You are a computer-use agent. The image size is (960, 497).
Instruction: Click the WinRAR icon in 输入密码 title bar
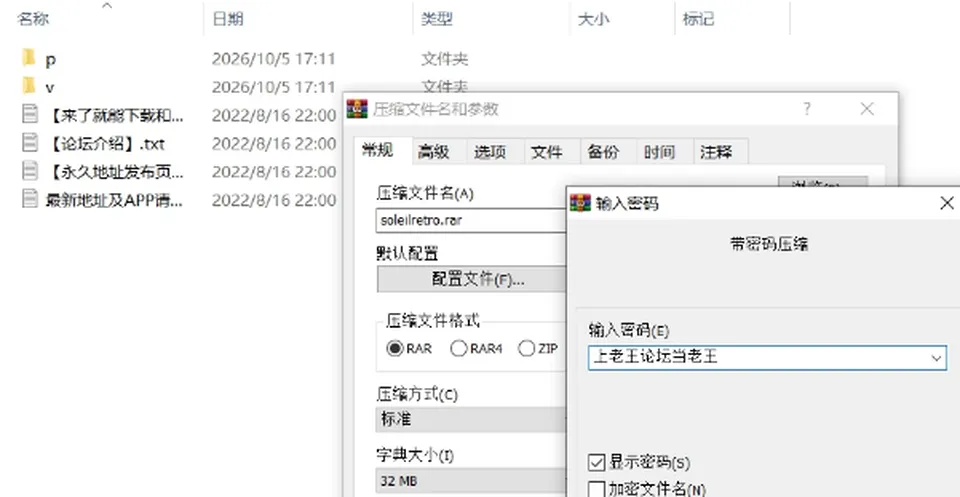580,203
